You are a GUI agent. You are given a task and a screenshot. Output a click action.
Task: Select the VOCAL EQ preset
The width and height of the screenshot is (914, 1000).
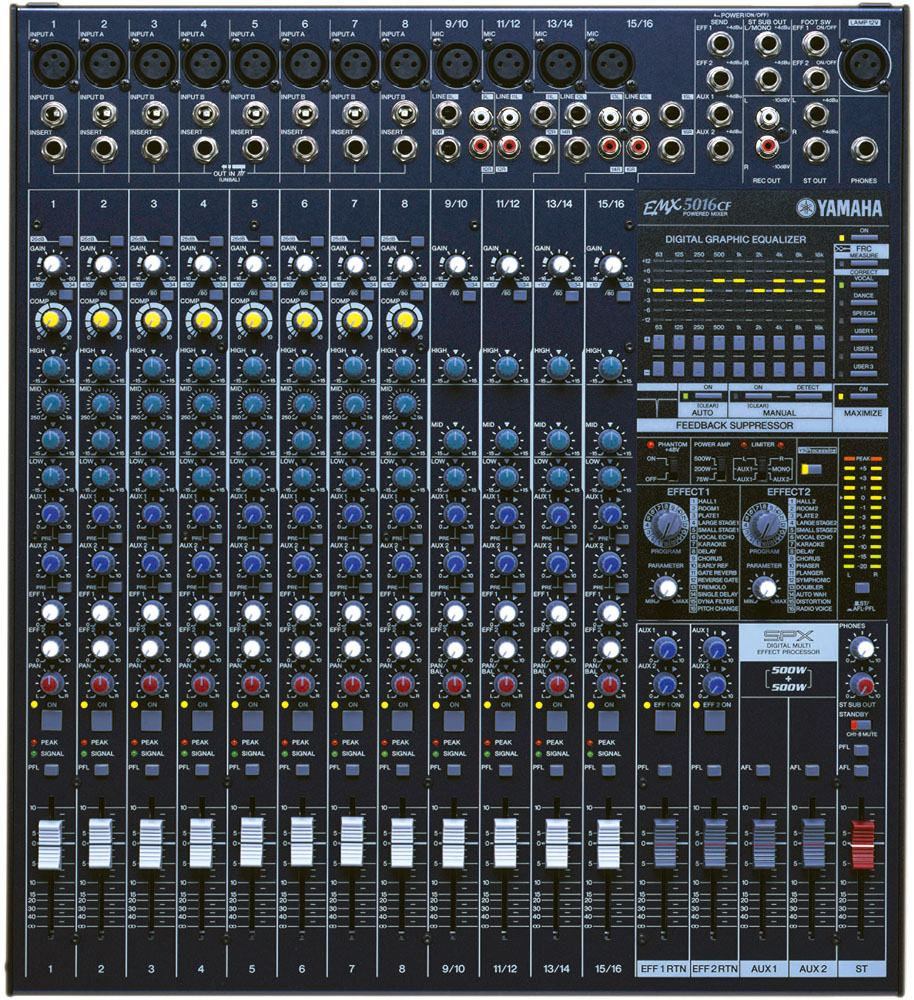tap(863, 285)
